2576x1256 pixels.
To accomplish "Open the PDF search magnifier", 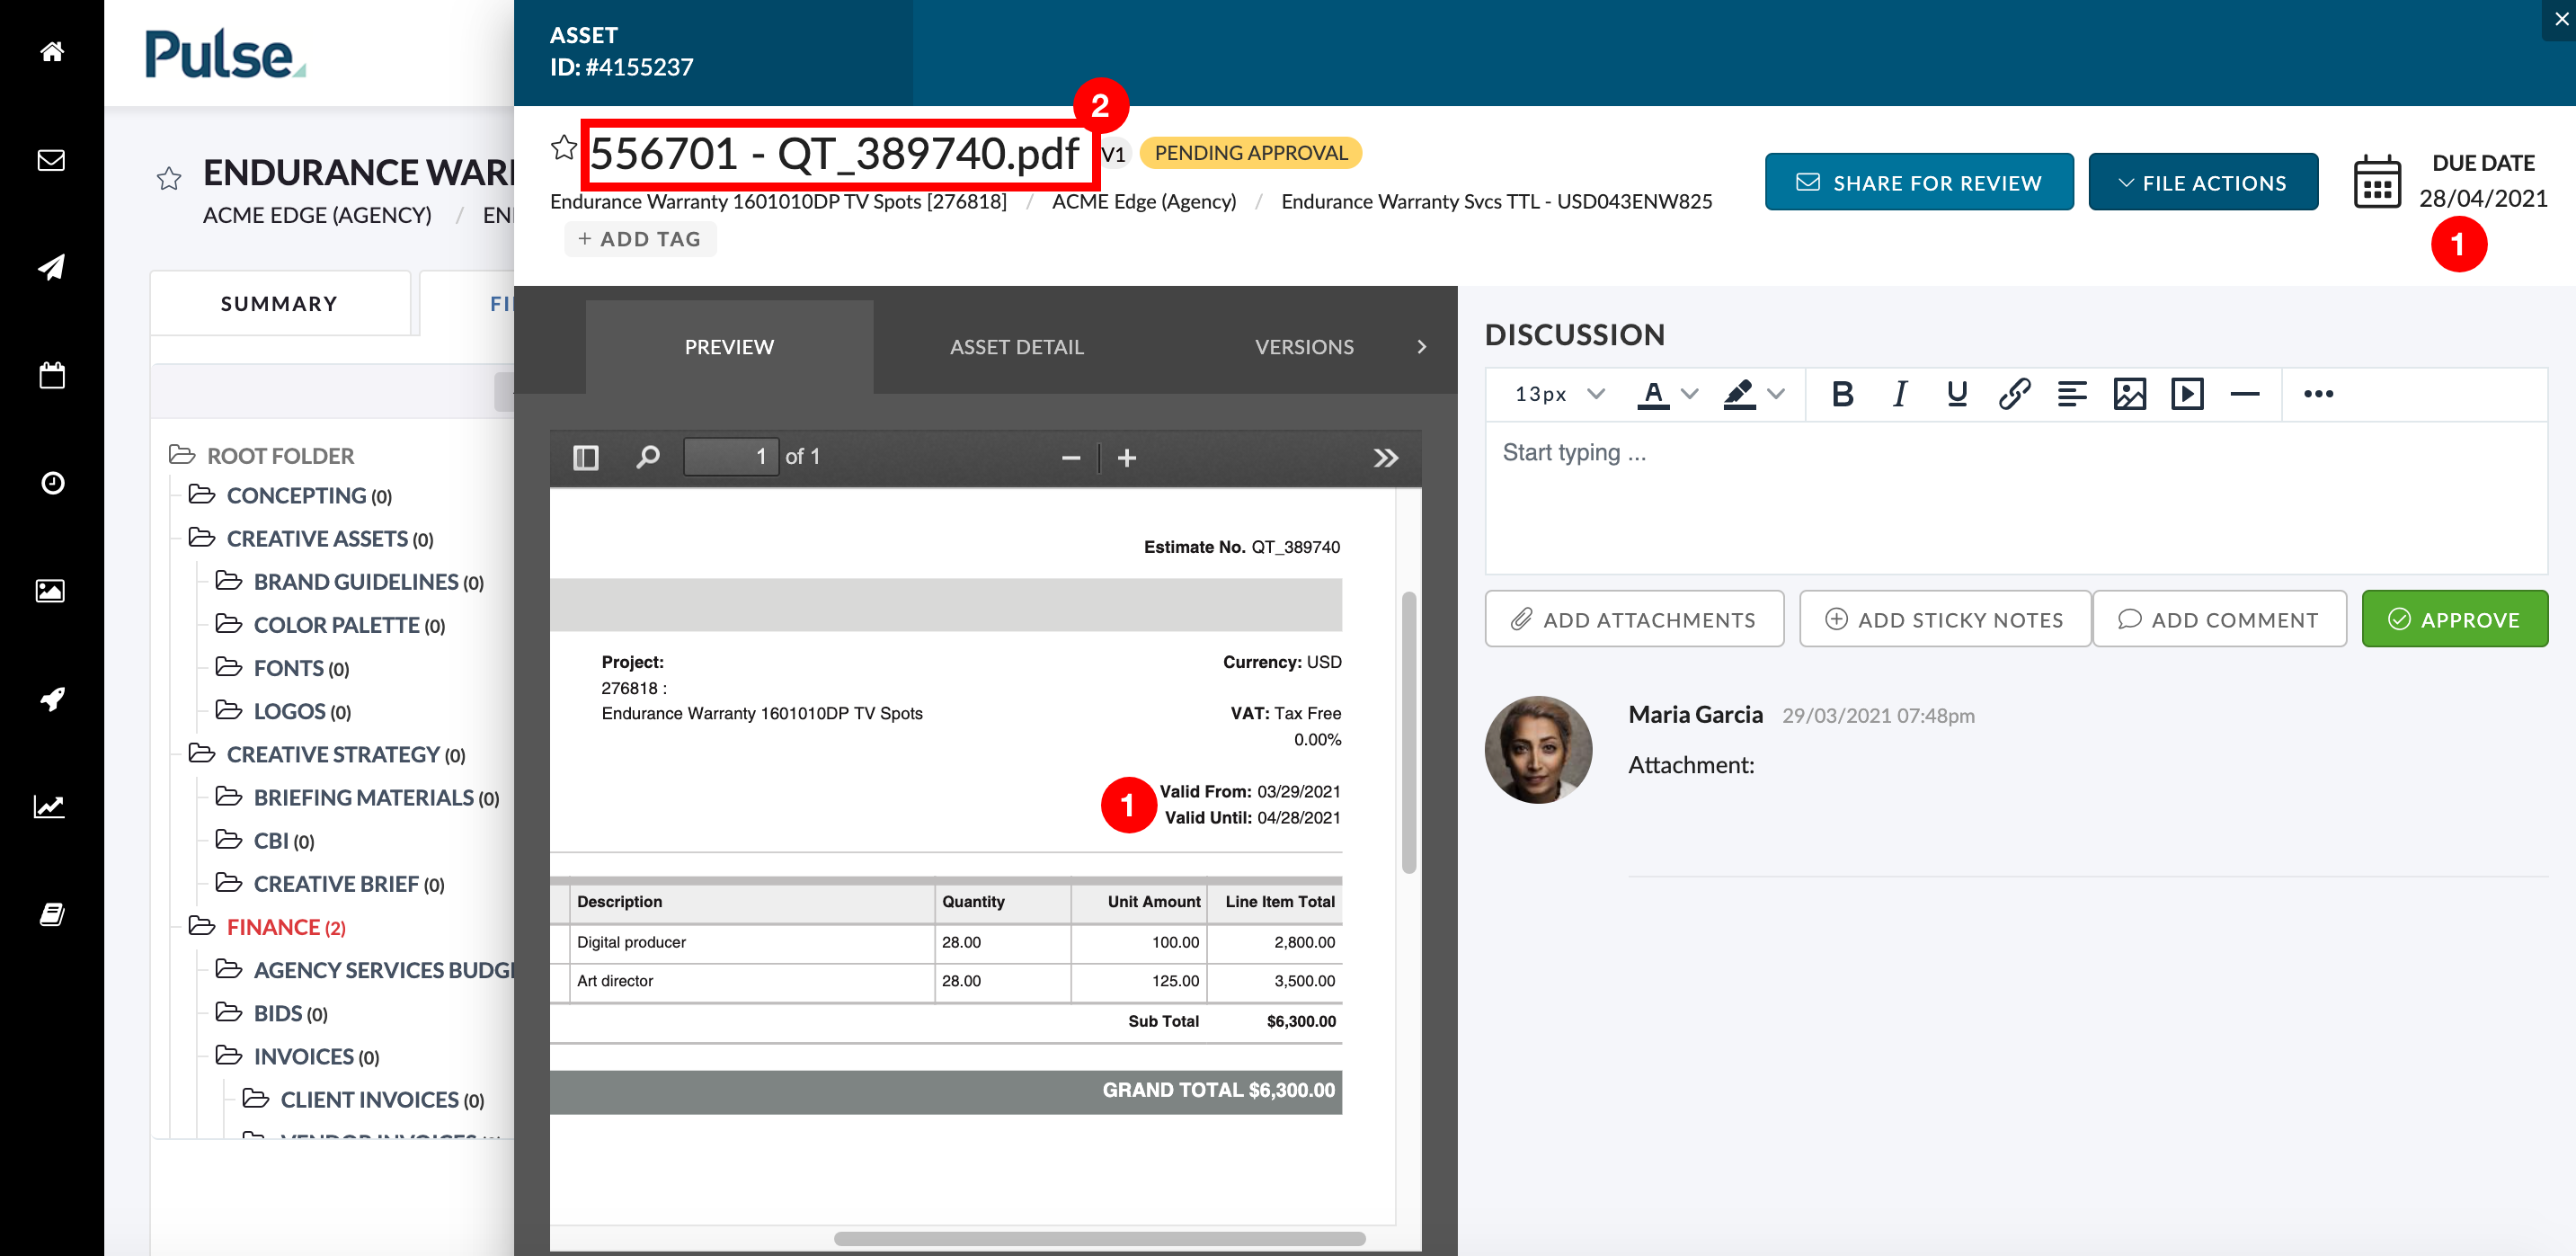I will click(x=648, y=457).
